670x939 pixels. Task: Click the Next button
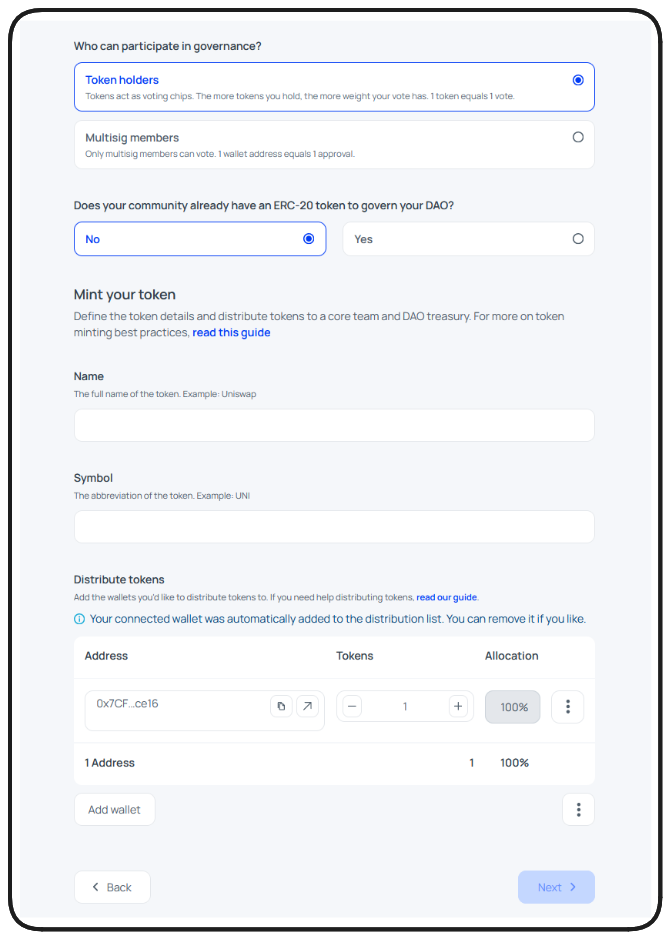click(556, 887)
